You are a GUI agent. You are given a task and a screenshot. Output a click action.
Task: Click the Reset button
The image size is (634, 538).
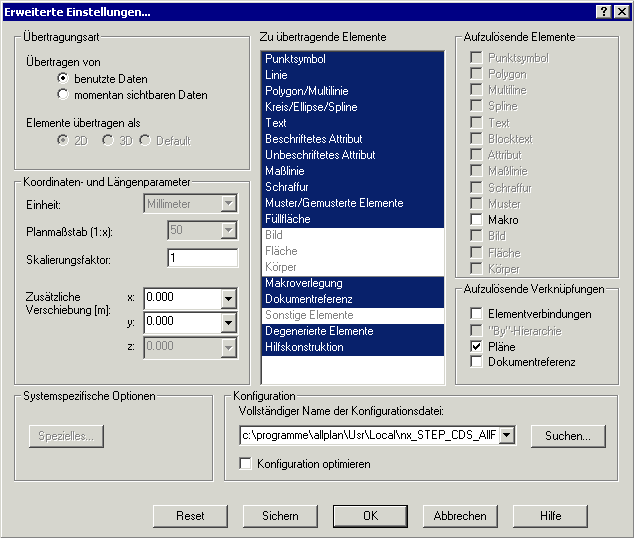tap(190, 516)
